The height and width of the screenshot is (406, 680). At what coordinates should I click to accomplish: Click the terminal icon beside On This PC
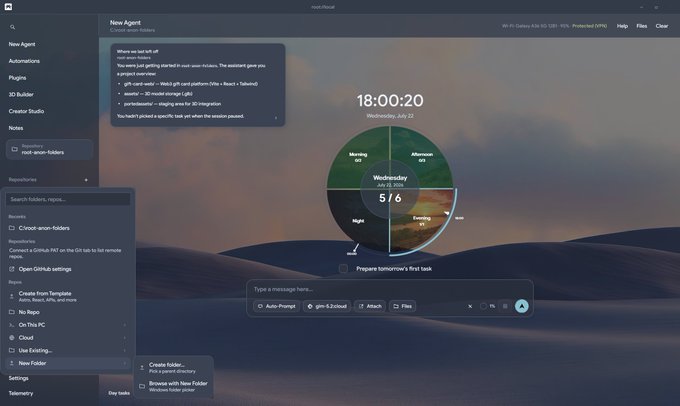click(x=12, y=325)
